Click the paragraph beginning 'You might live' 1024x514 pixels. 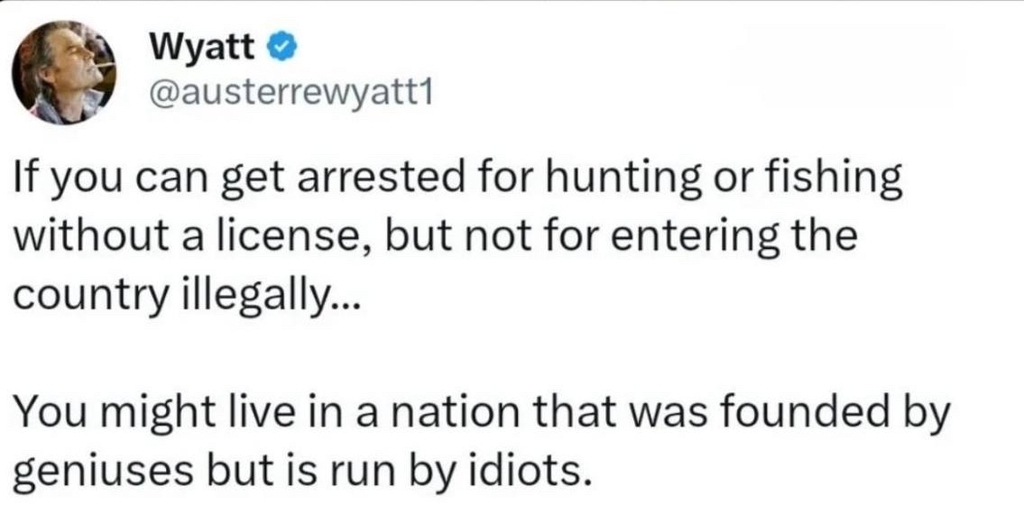pyautogui.click(x=480, y=439)
